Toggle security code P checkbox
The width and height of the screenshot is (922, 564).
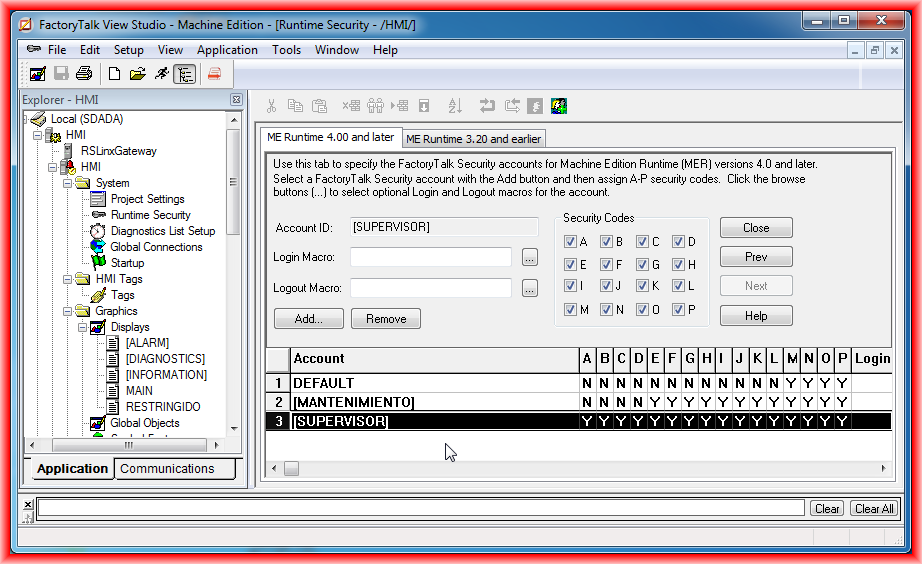(678, 310)
